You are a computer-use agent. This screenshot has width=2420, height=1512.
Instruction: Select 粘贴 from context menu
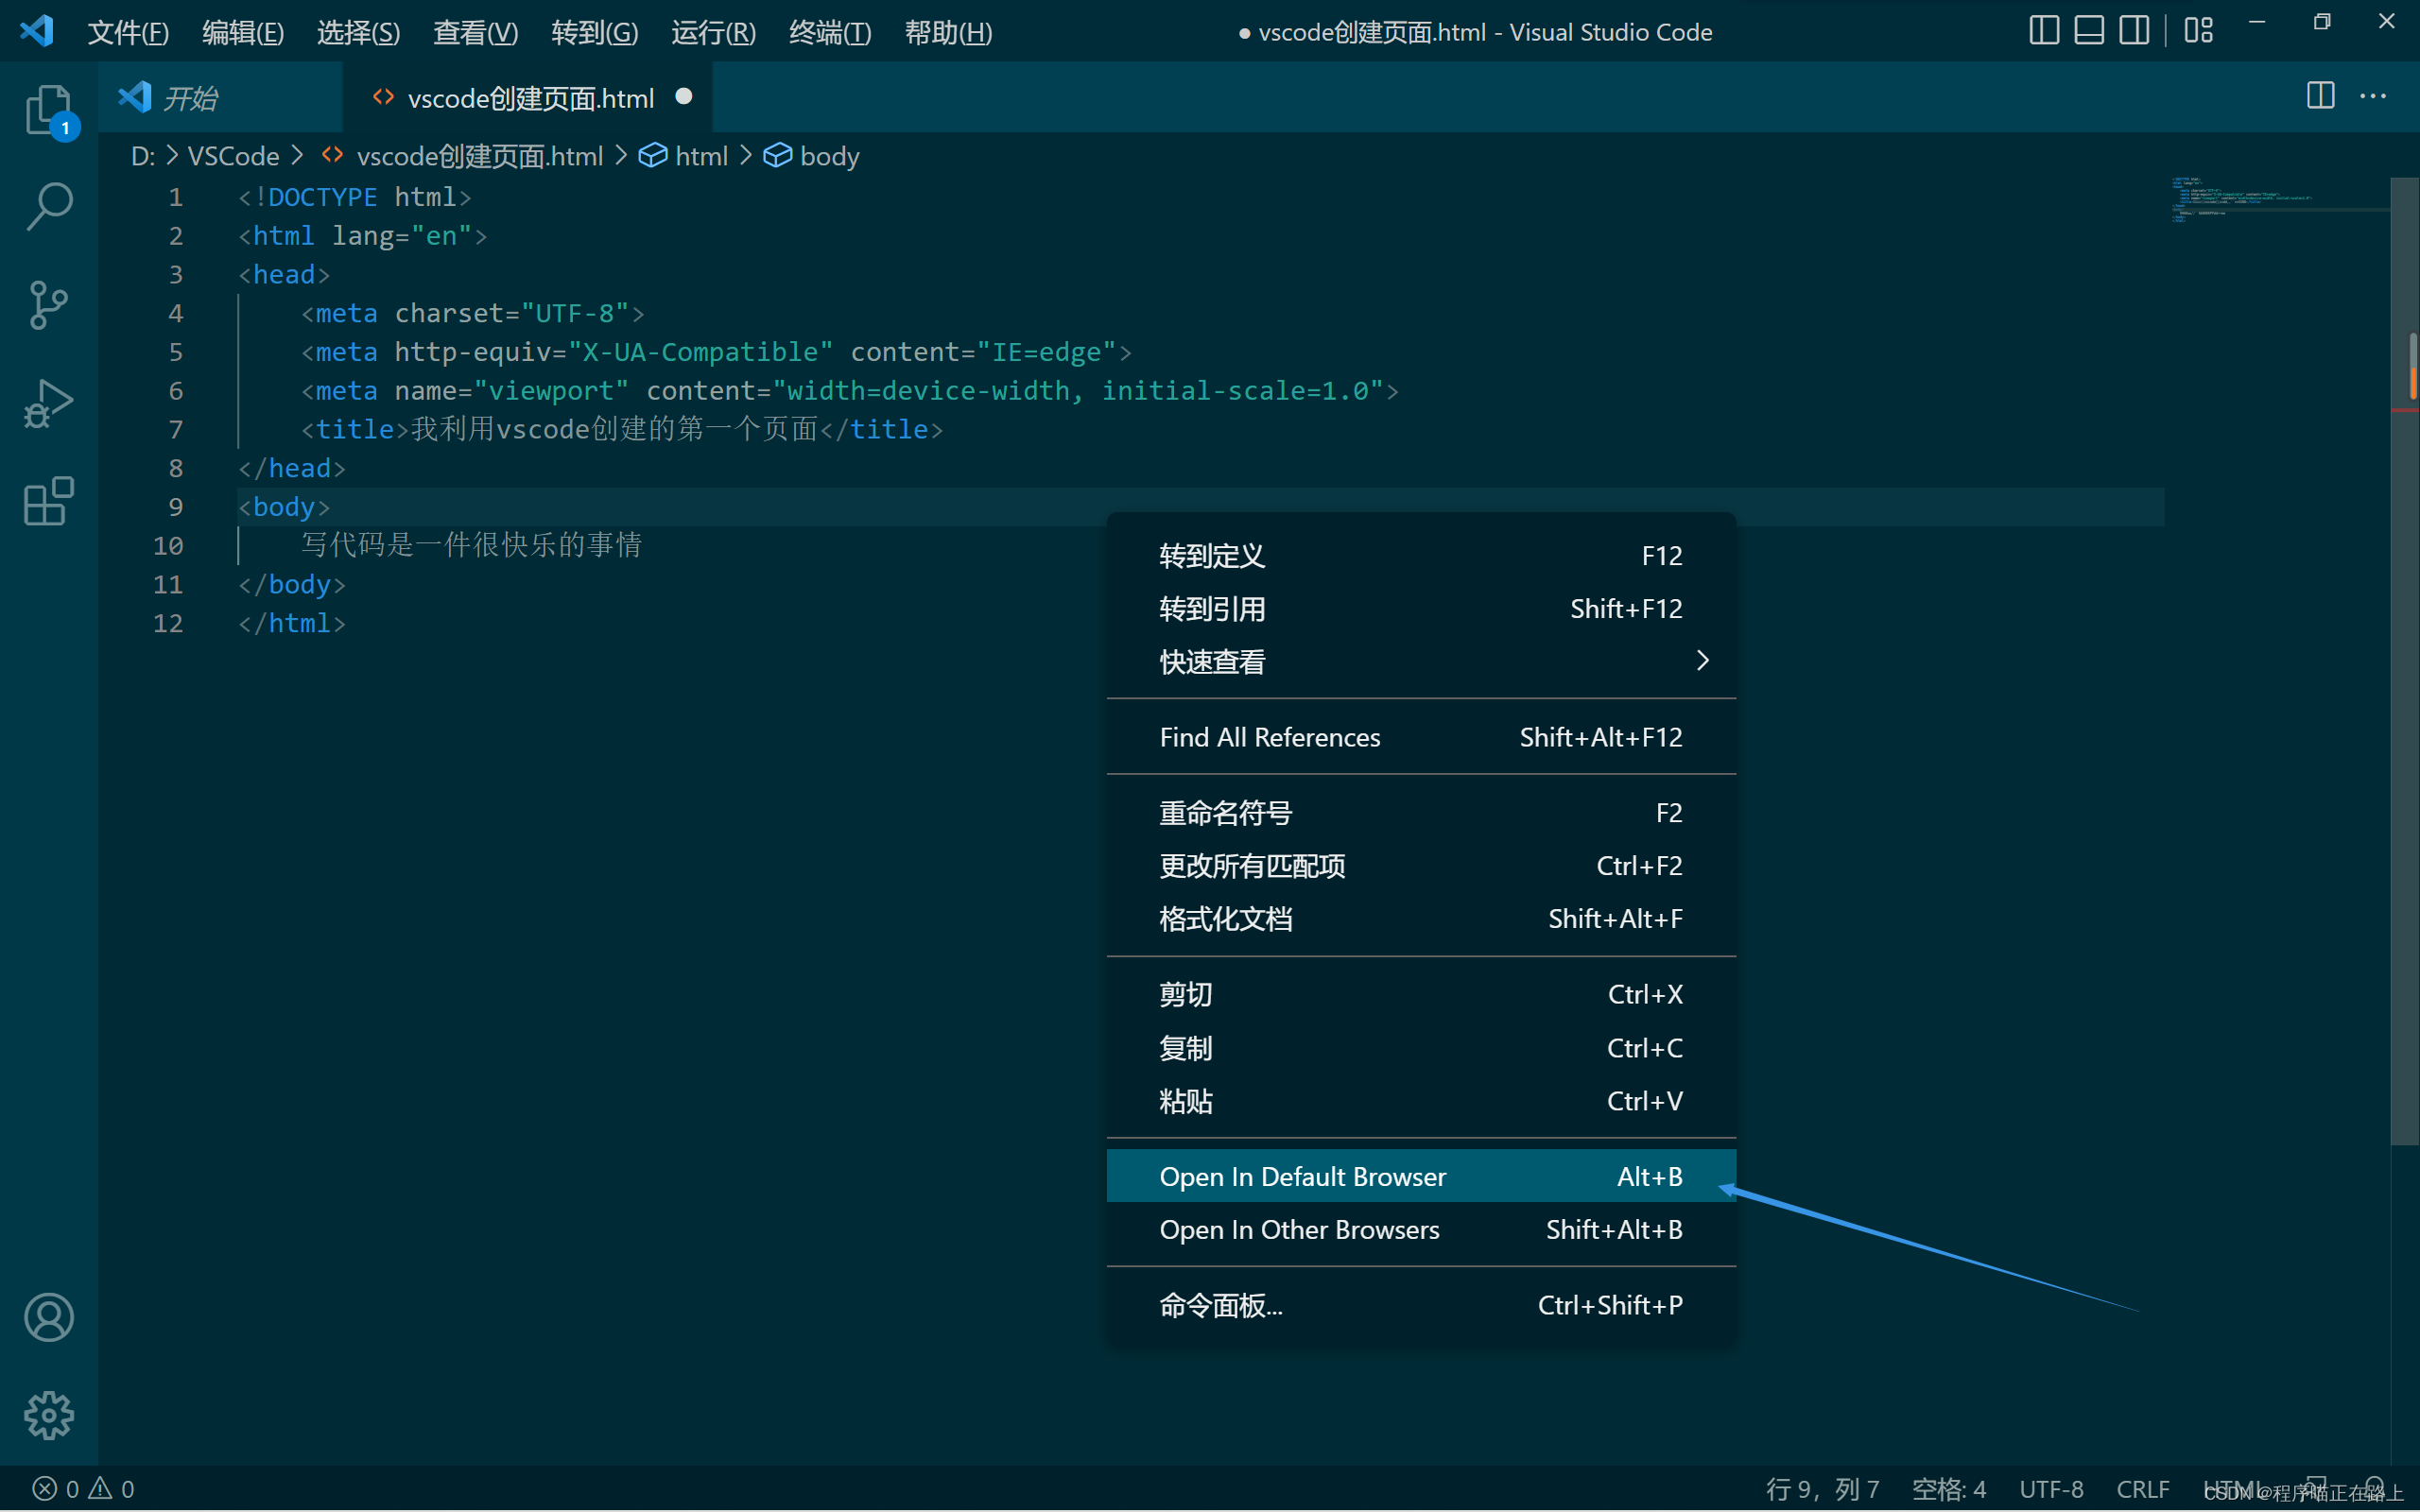click(1421, 1101)
